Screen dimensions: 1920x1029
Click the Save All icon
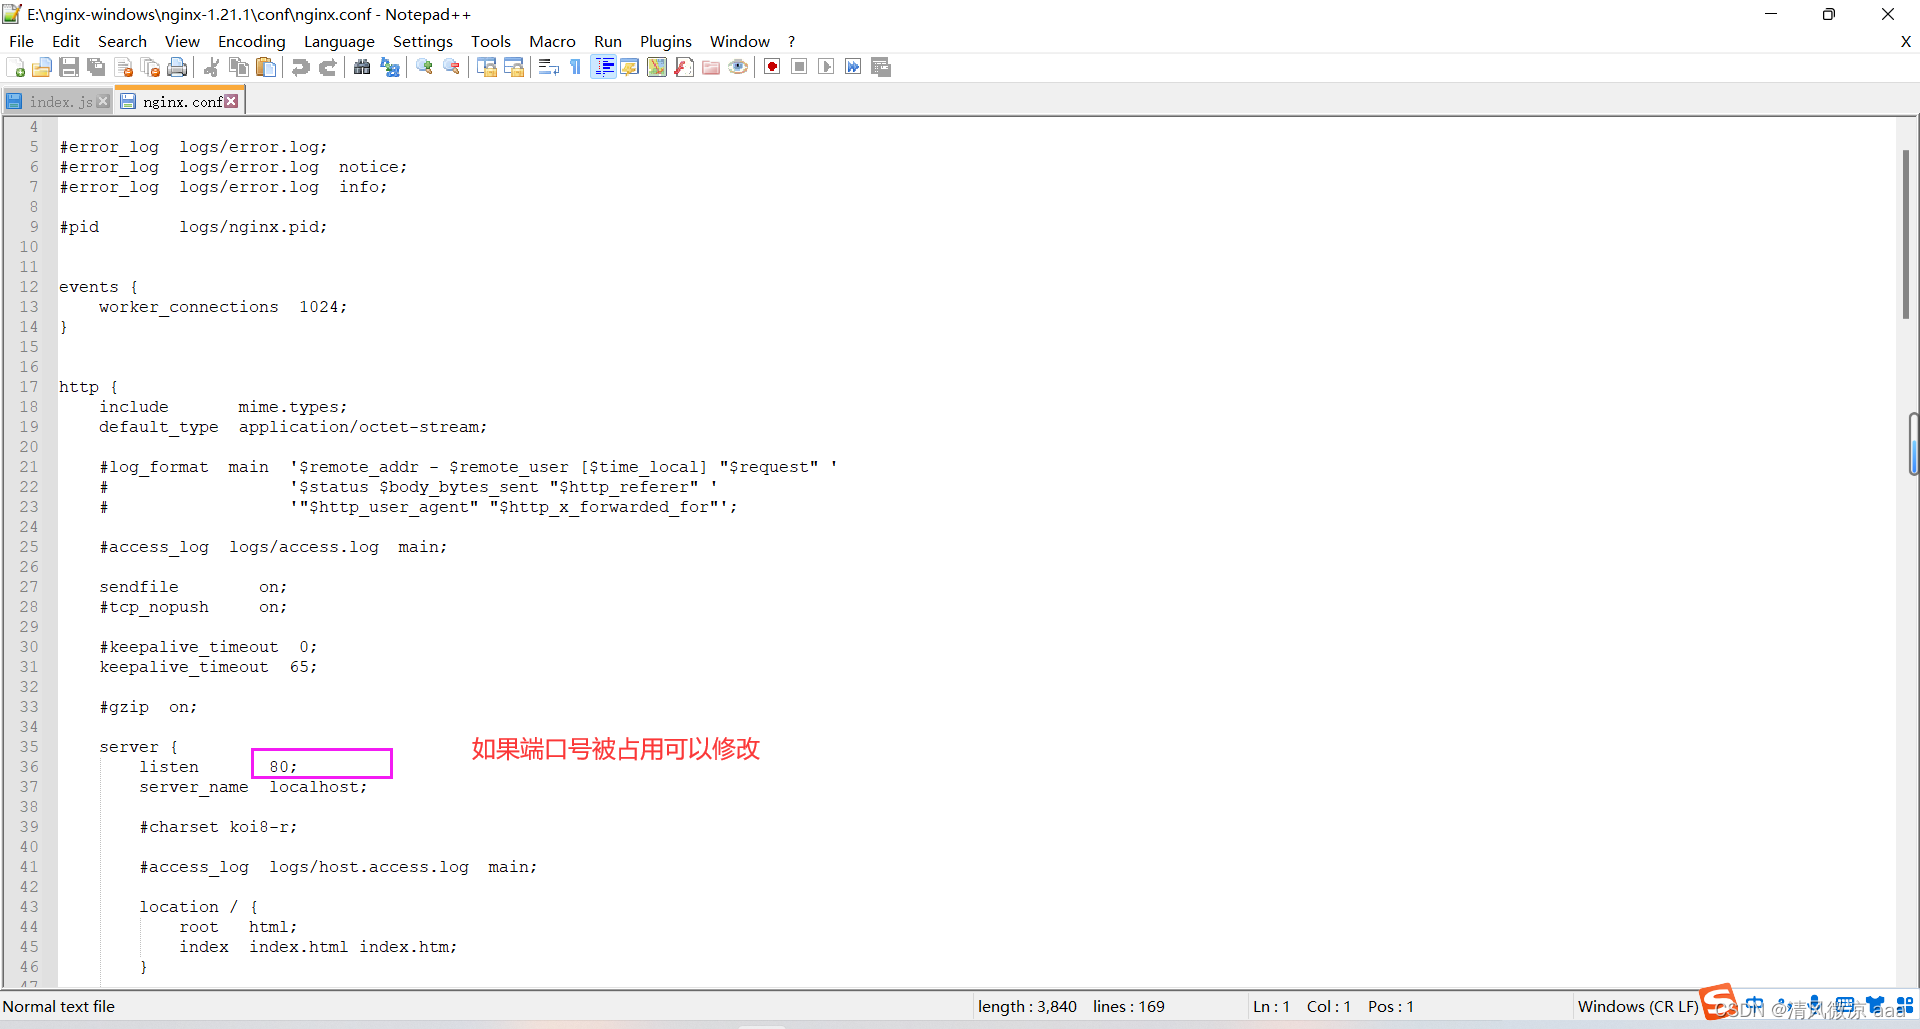point(96,67)
